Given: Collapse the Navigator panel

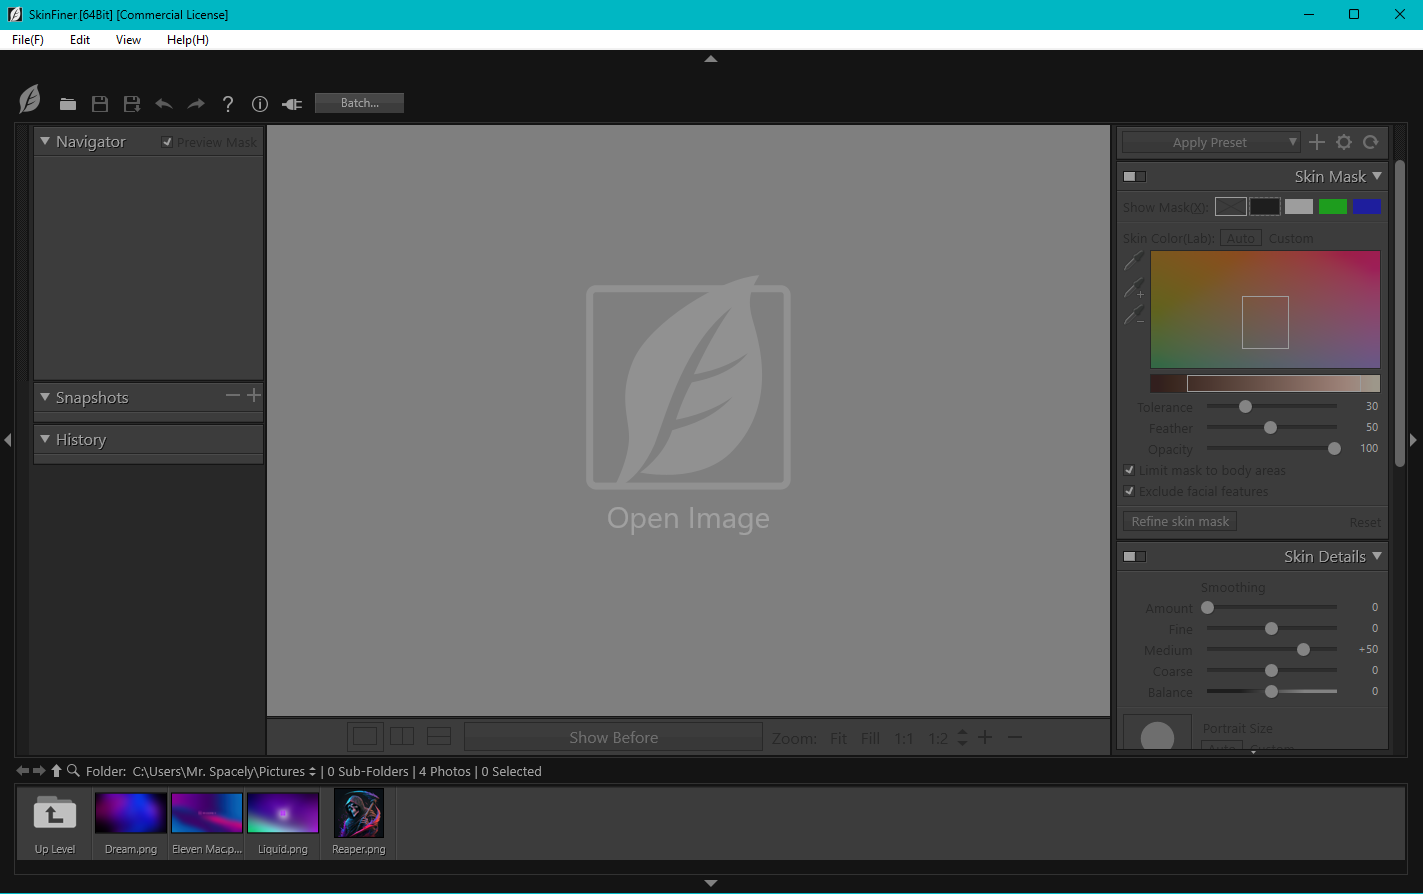Looking at the screenshot, I should [x=45, y=141].
